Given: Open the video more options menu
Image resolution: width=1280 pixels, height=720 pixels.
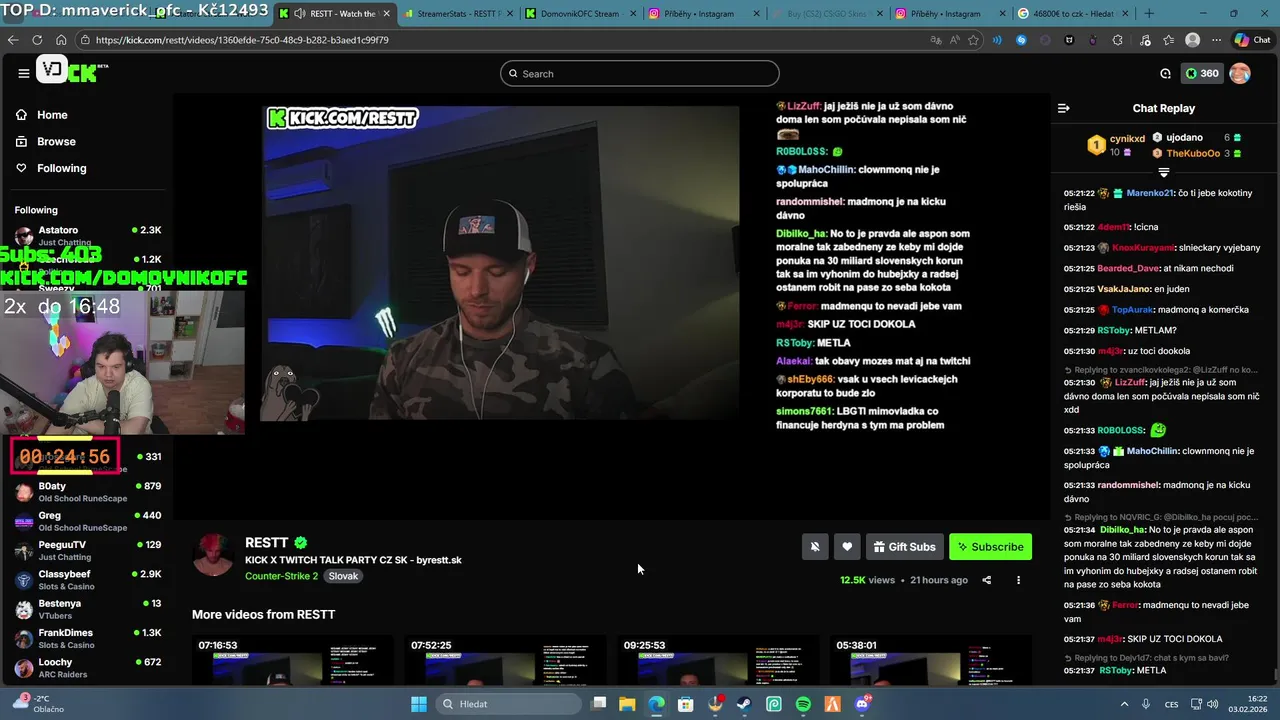Looking at the screenshot, I should [1019, 580].
